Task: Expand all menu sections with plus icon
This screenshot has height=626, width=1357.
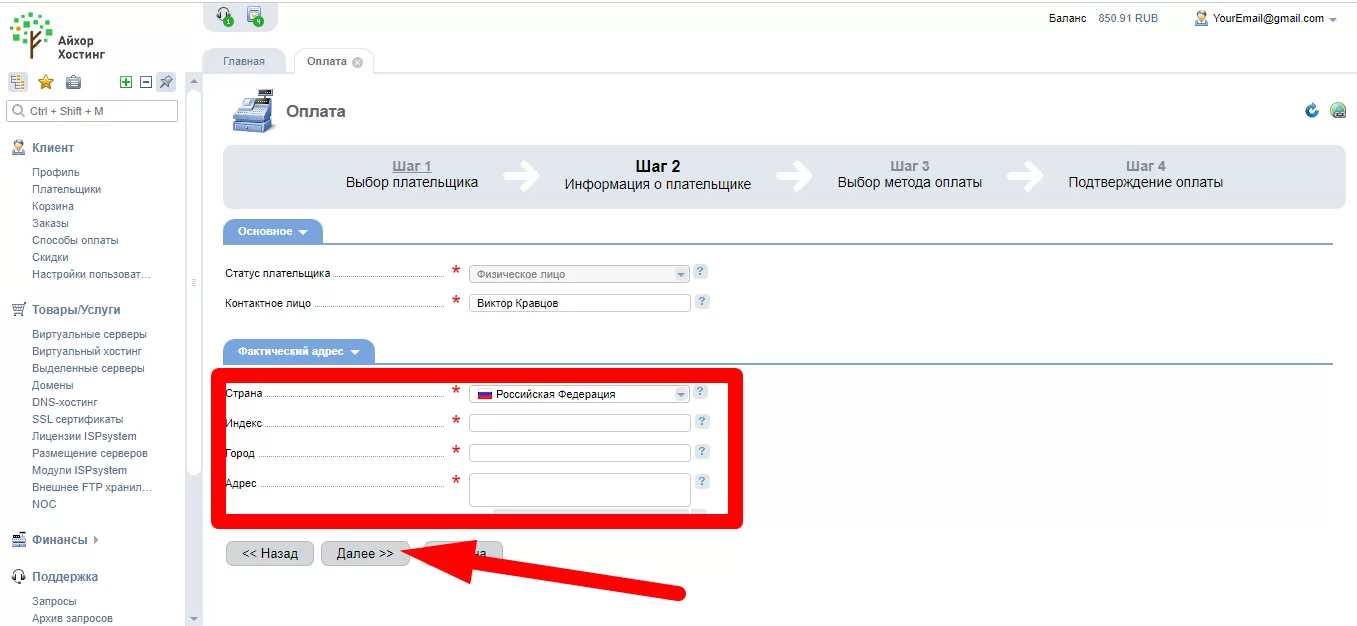Action: [126, 82]
